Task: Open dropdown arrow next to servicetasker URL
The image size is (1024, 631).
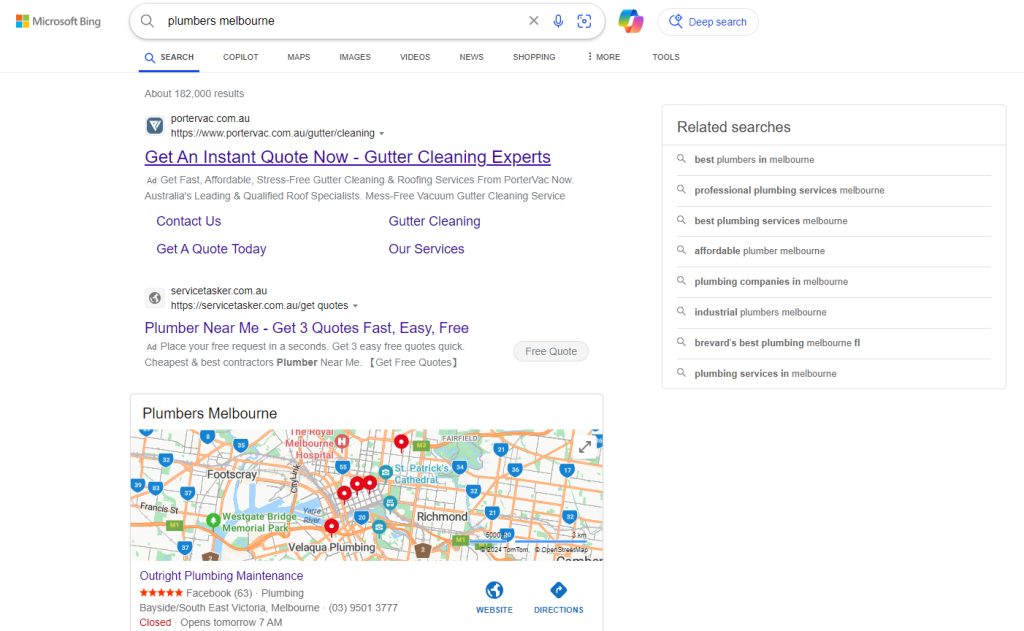Action: click(x=355, y=306)
